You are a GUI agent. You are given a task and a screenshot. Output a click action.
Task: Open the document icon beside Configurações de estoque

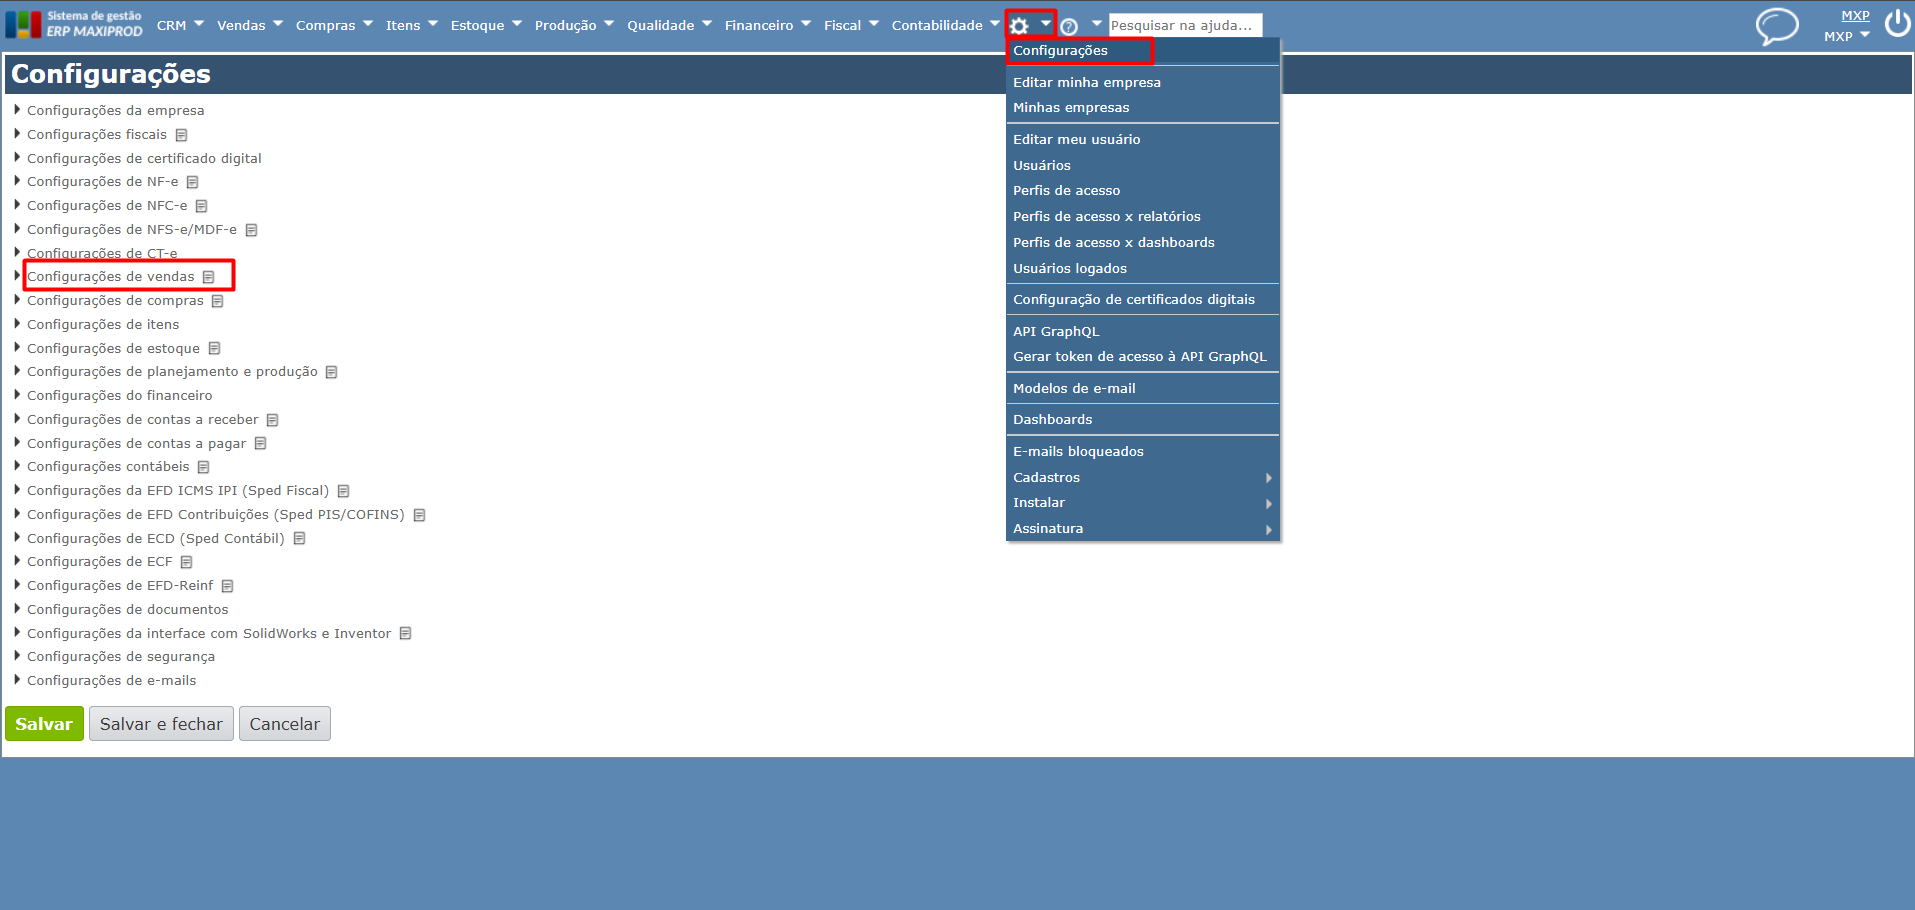point(214,349)
